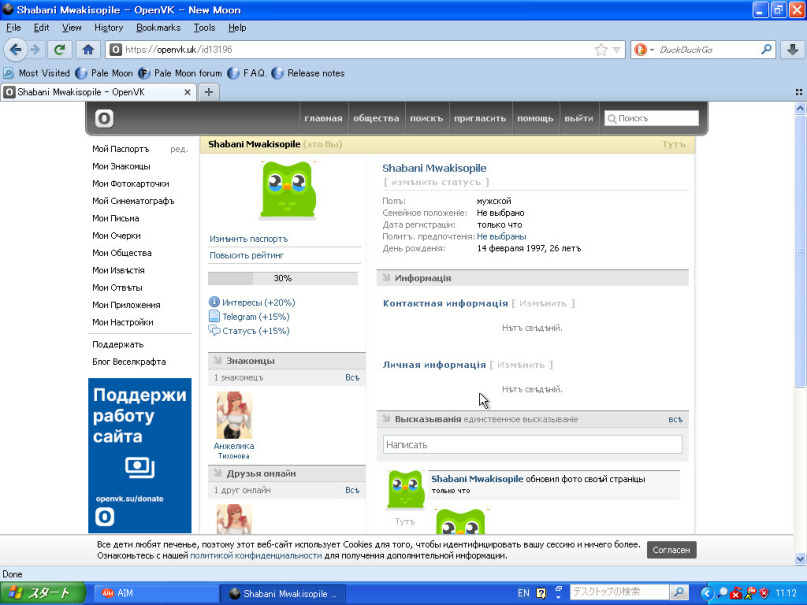Click the site Поискъ search field

tap(652, 118)
